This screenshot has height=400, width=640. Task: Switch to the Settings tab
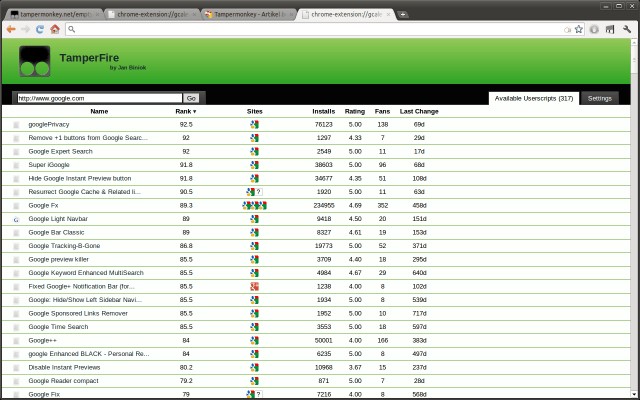[600, 98]
